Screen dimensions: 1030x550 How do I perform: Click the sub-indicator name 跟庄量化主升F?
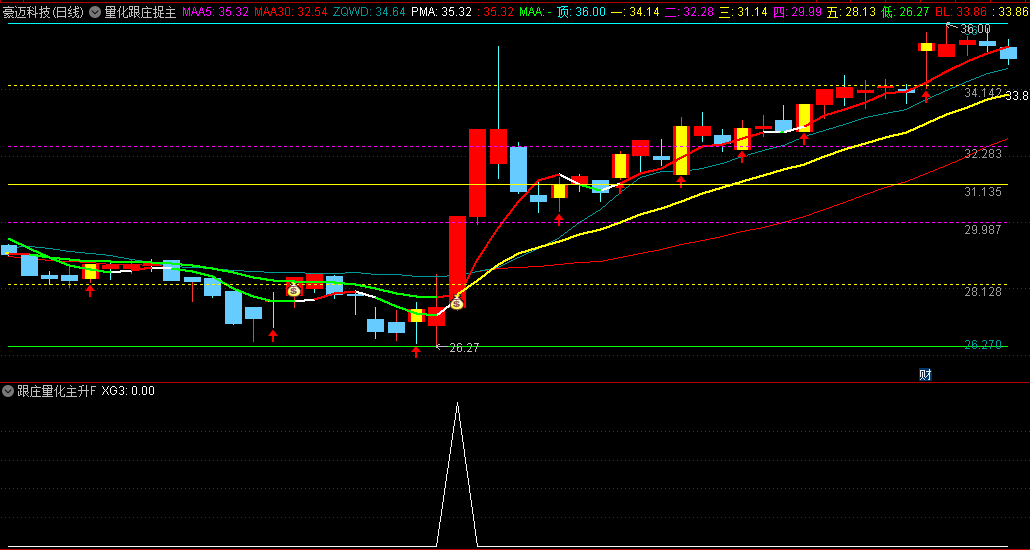click(56, 391)
